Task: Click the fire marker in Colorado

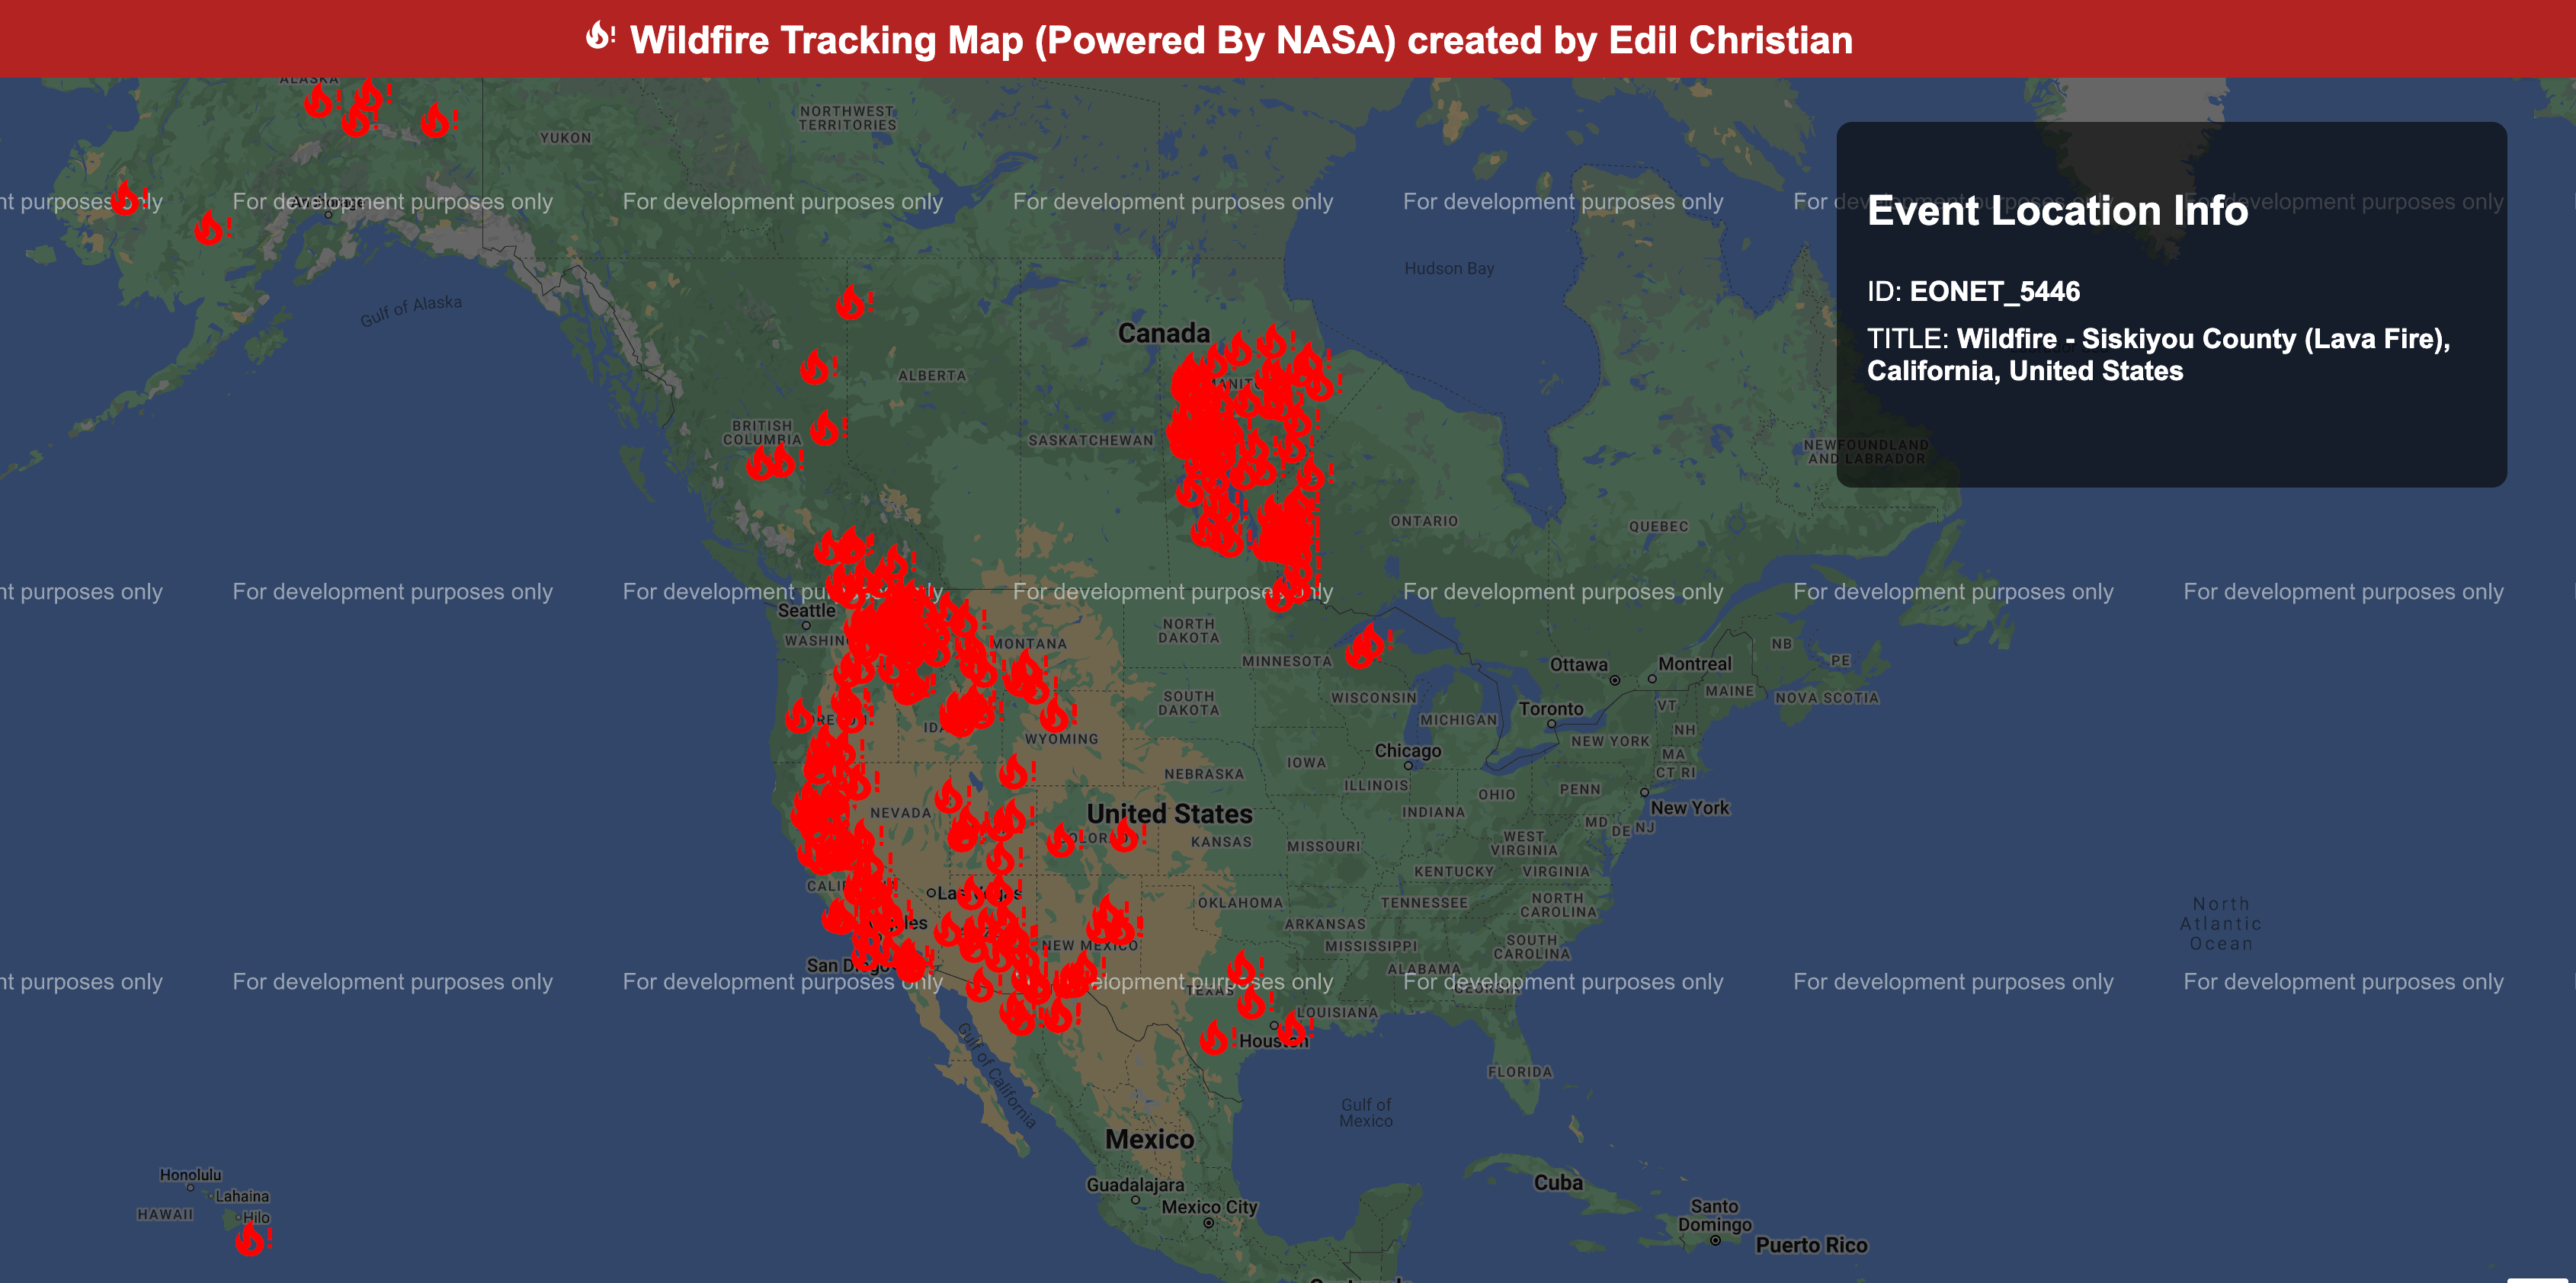Action: click(1060, 842)
